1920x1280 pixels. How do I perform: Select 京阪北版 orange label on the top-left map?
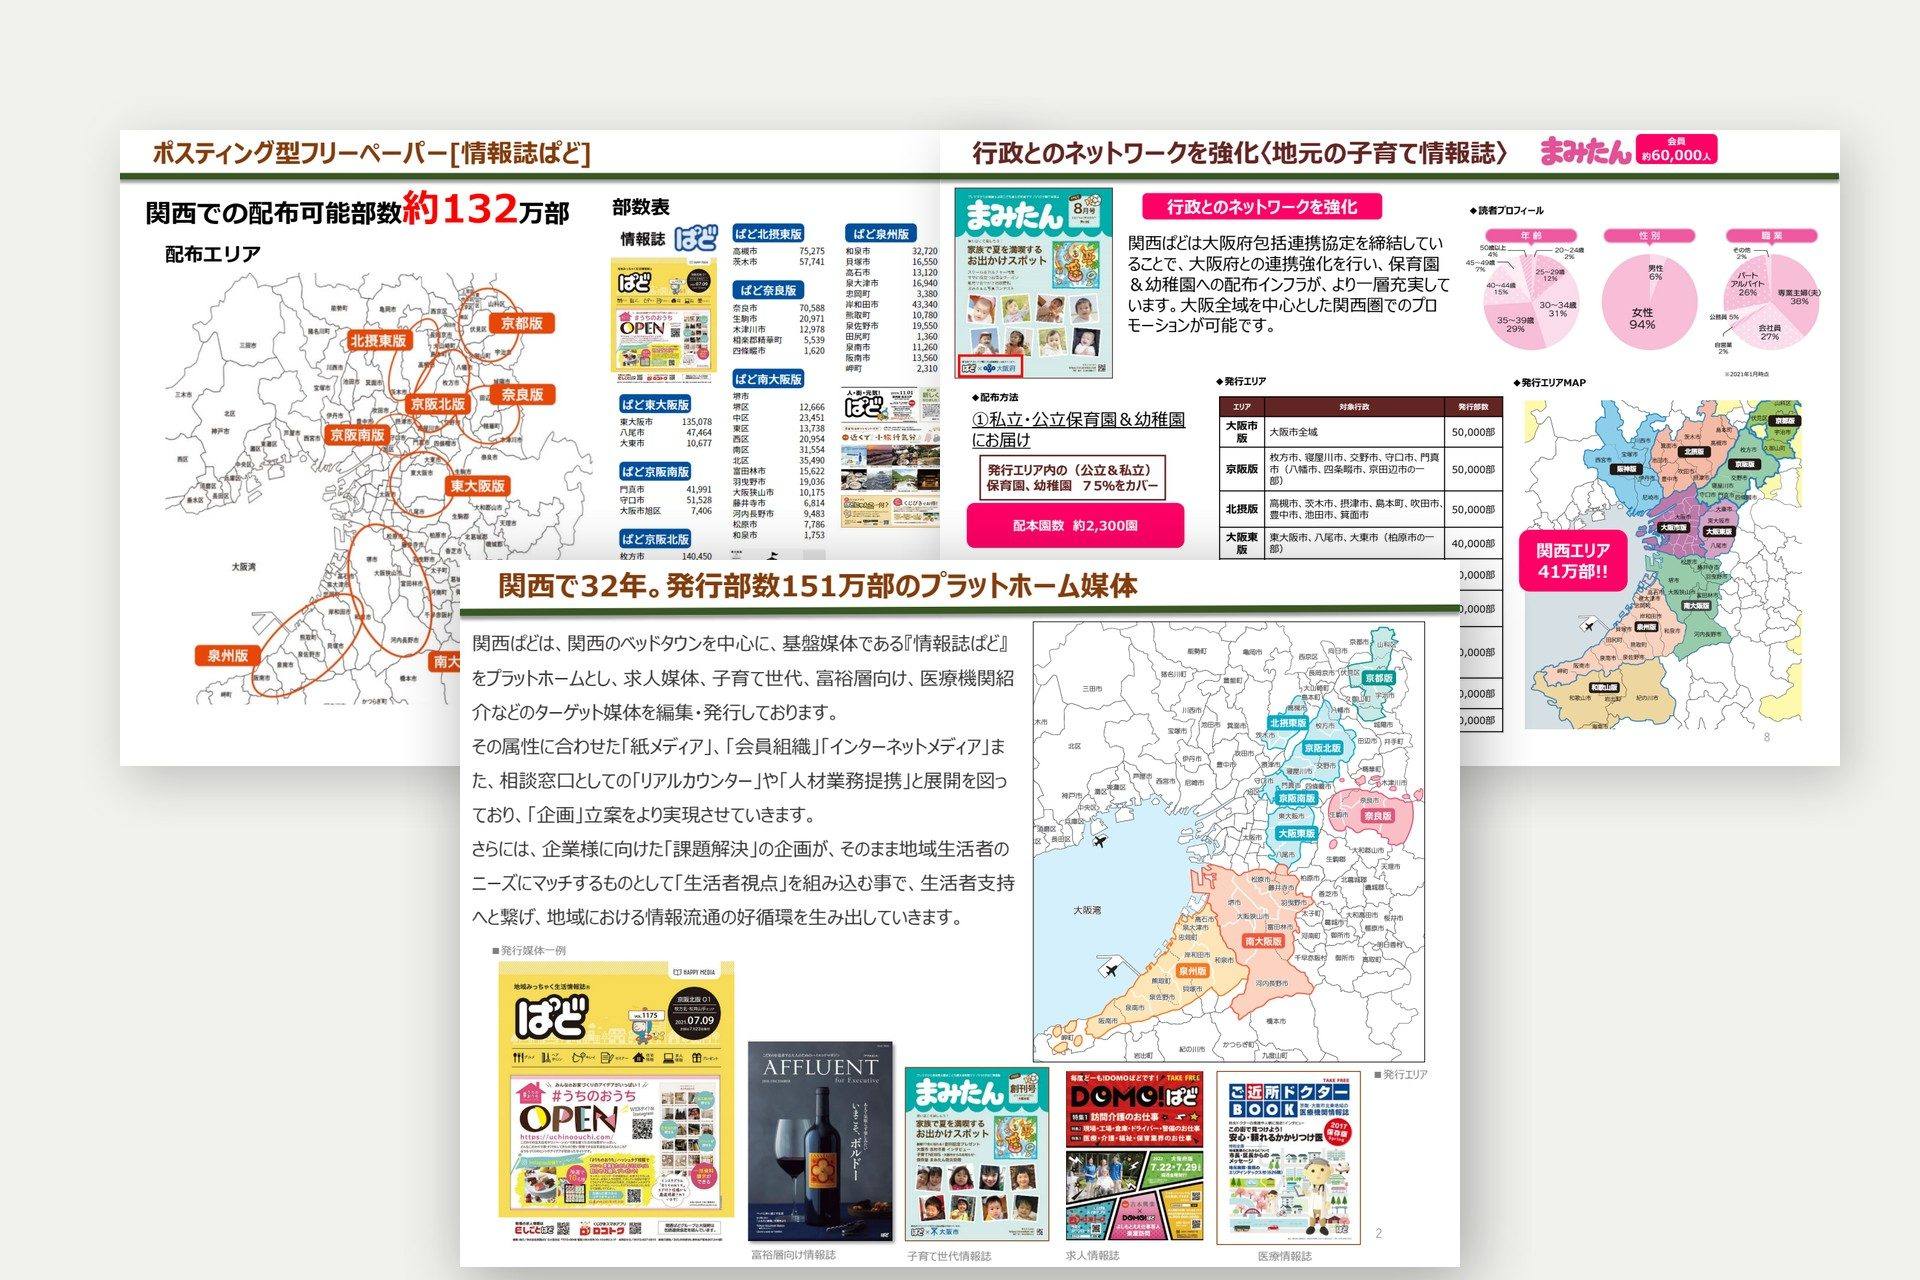click(x=438, y=404)
